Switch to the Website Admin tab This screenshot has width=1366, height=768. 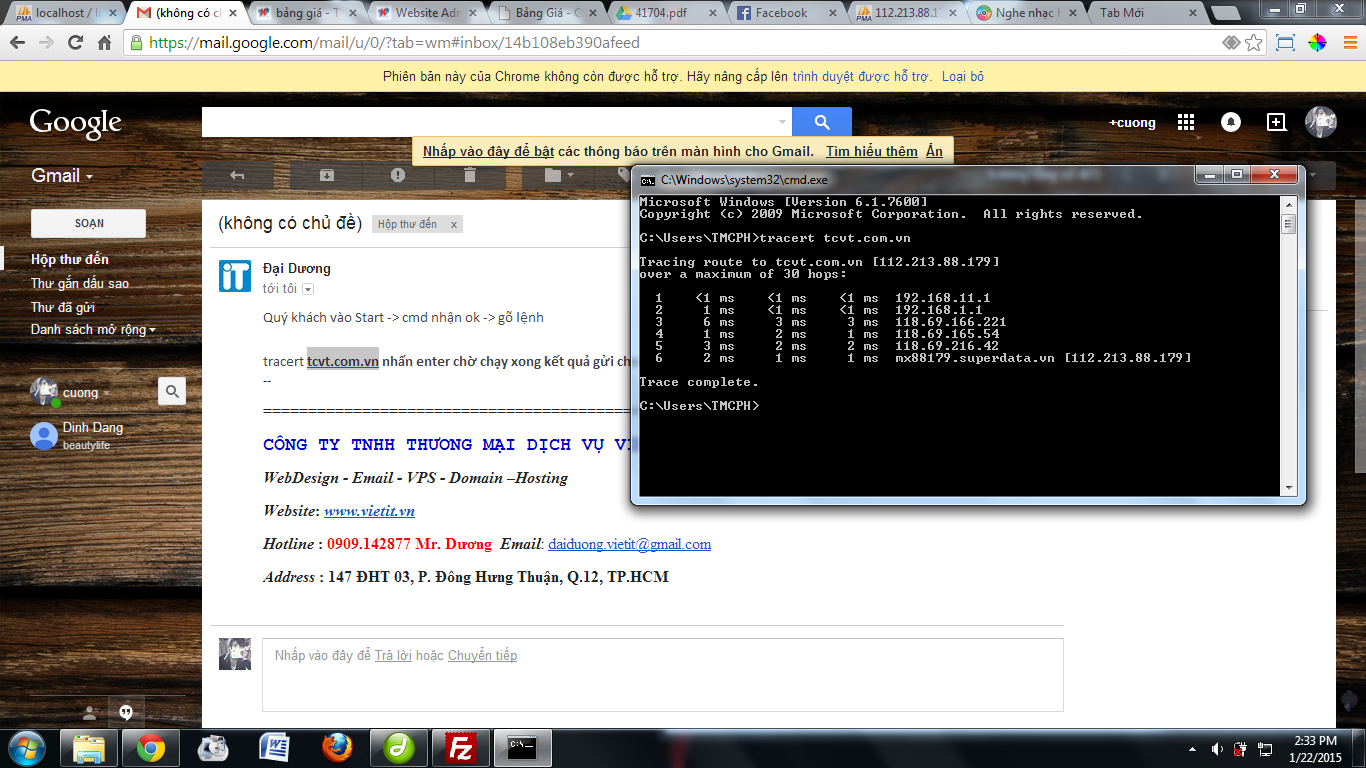click(425, 13)
